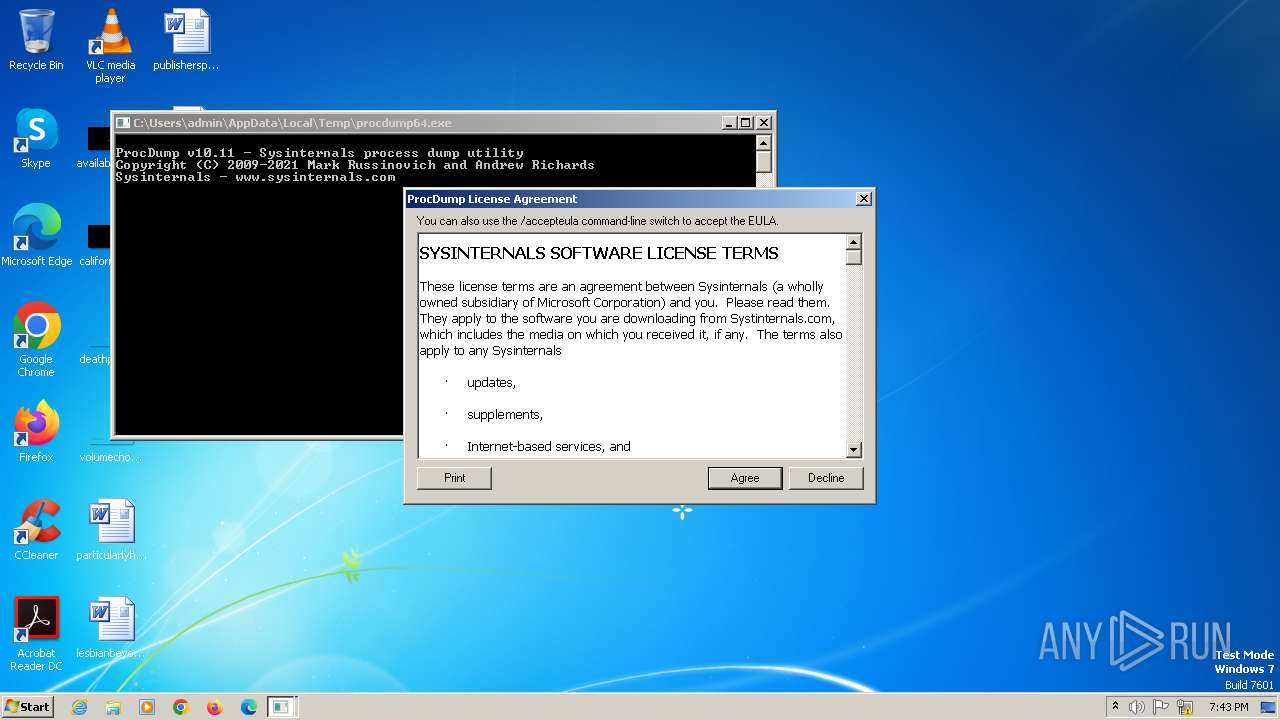Click the license text scrollbar thumb

coord(854,257)
